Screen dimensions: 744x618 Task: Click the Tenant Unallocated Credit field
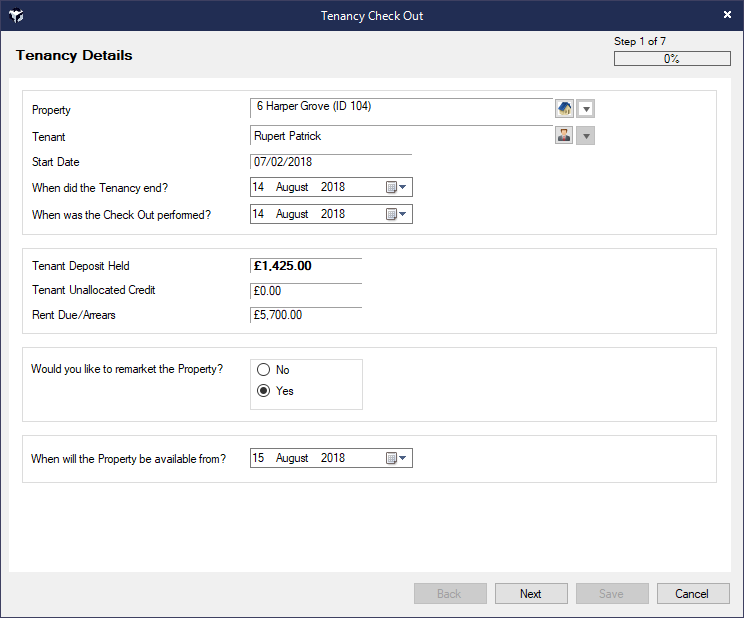point(305,291)
